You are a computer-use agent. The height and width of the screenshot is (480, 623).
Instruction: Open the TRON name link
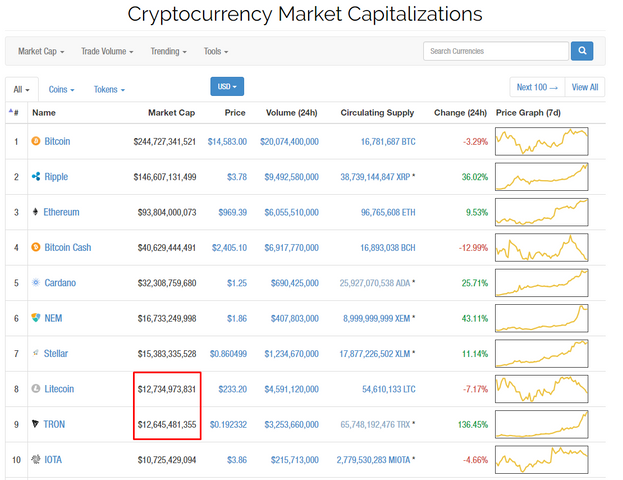[x=54, y=424]
